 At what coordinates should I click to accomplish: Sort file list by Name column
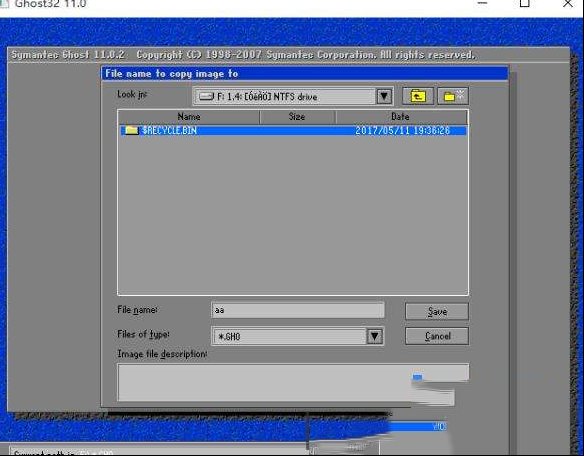(x=188, y=117)
